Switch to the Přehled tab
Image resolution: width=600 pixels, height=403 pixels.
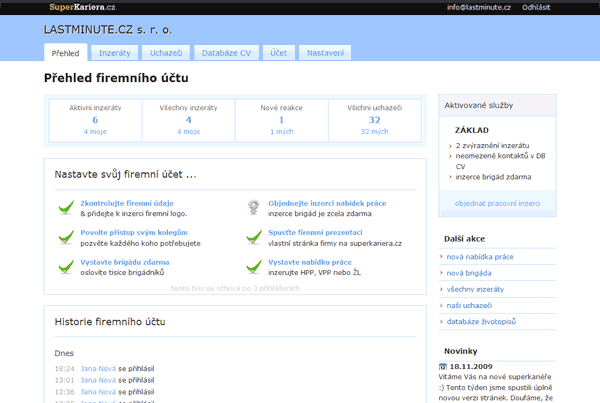(x=65, y=53)
